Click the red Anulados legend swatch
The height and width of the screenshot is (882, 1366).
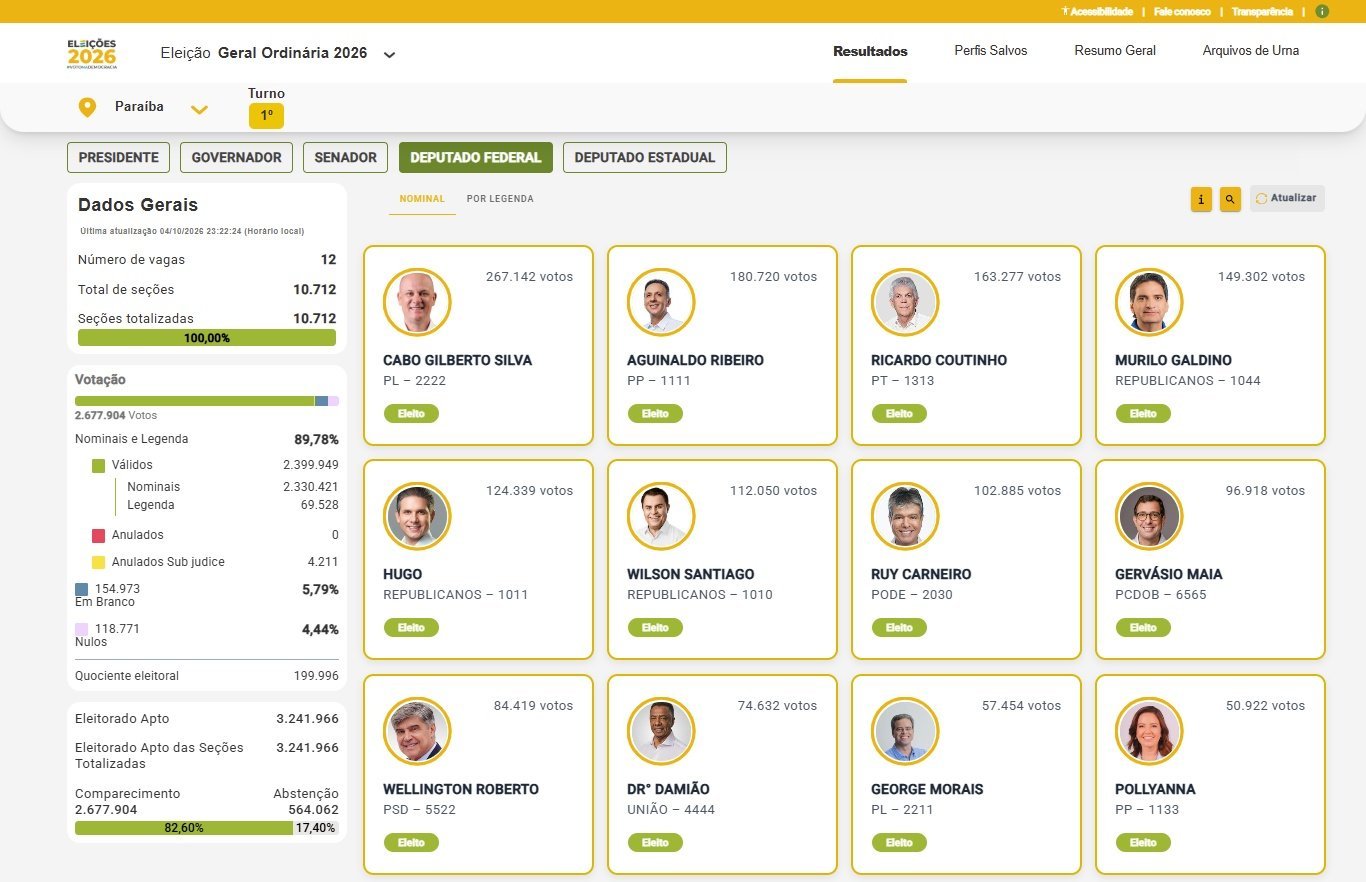[98, 535]
